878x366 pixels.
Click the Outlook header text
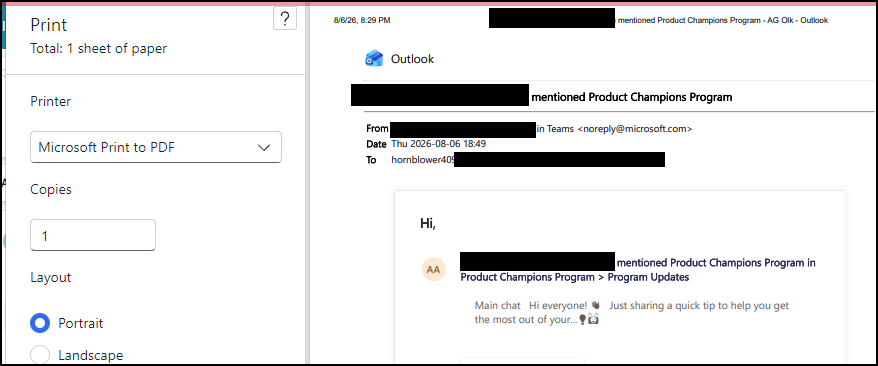pos(412,59)
